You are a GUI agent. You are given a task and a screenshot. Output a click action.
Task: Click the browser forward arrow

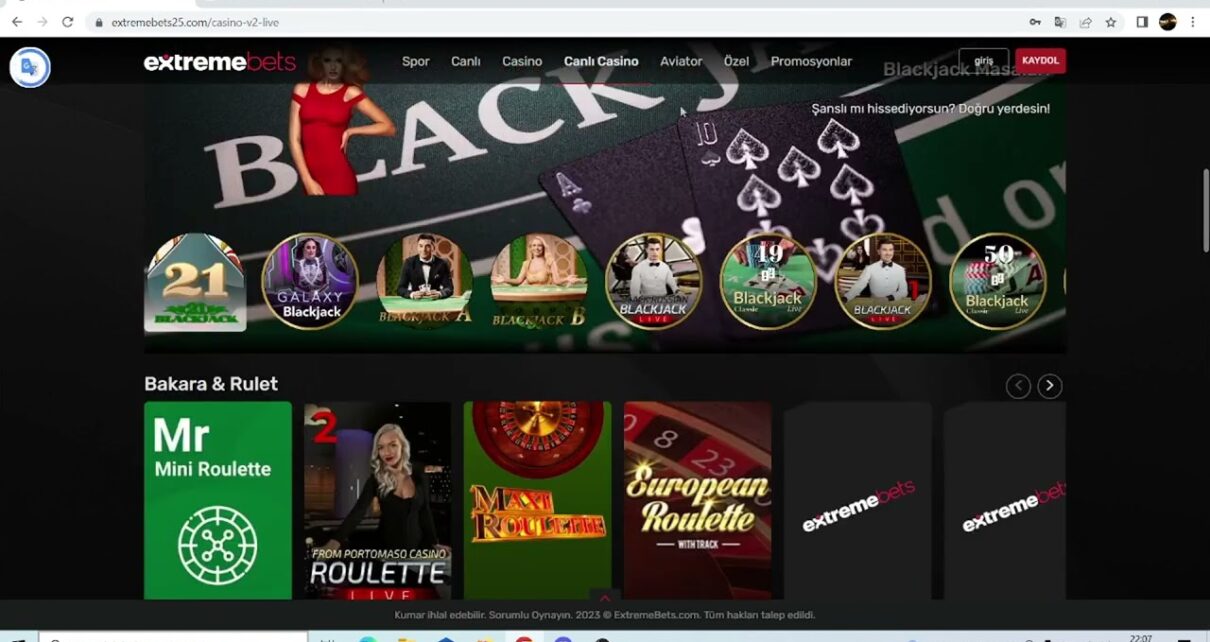[42, 22]
